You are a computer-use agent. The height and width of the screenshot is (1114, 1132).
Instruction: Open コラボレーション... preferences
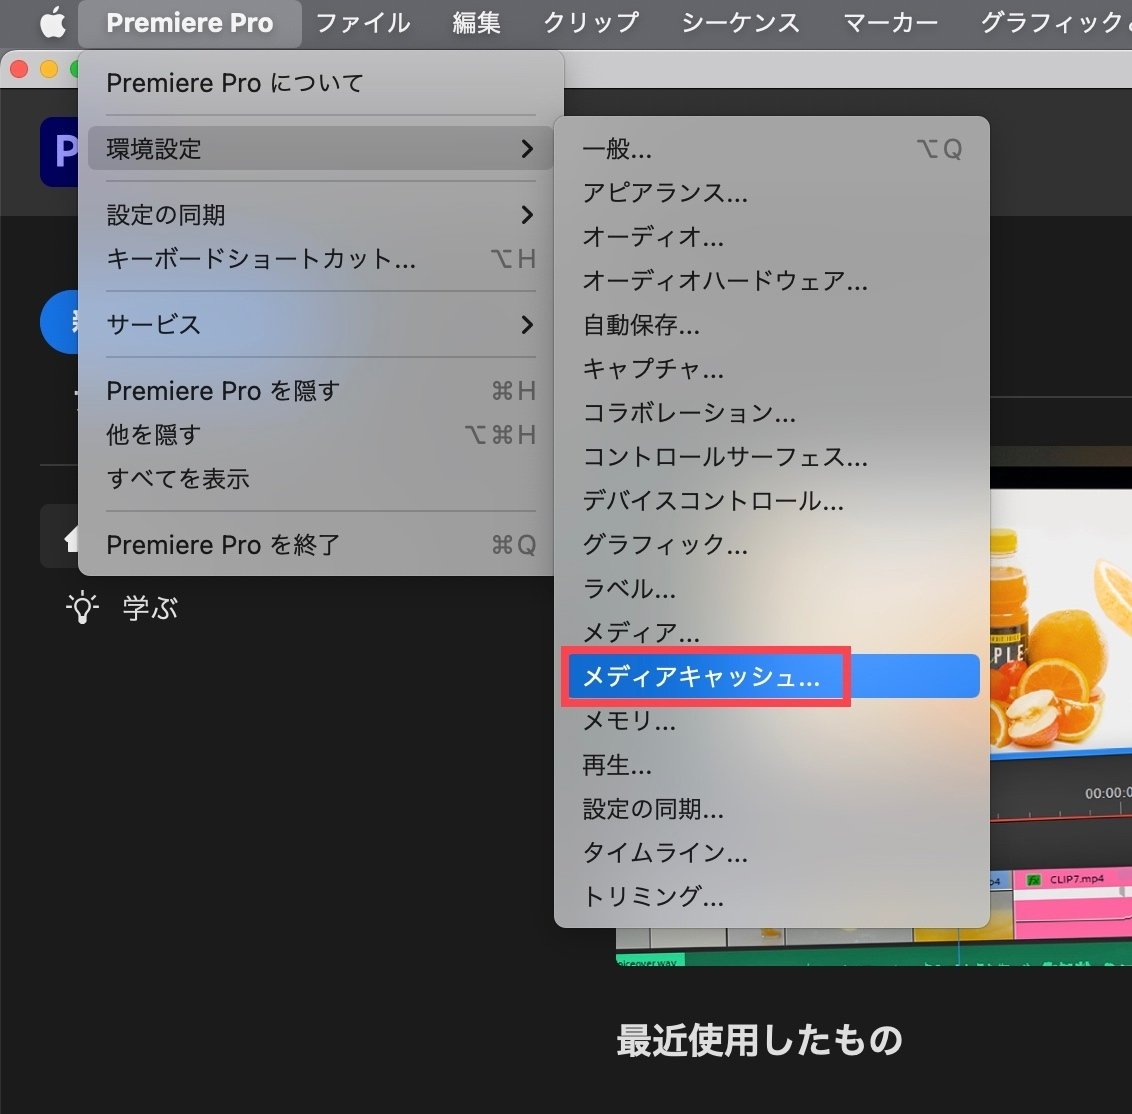771,413
